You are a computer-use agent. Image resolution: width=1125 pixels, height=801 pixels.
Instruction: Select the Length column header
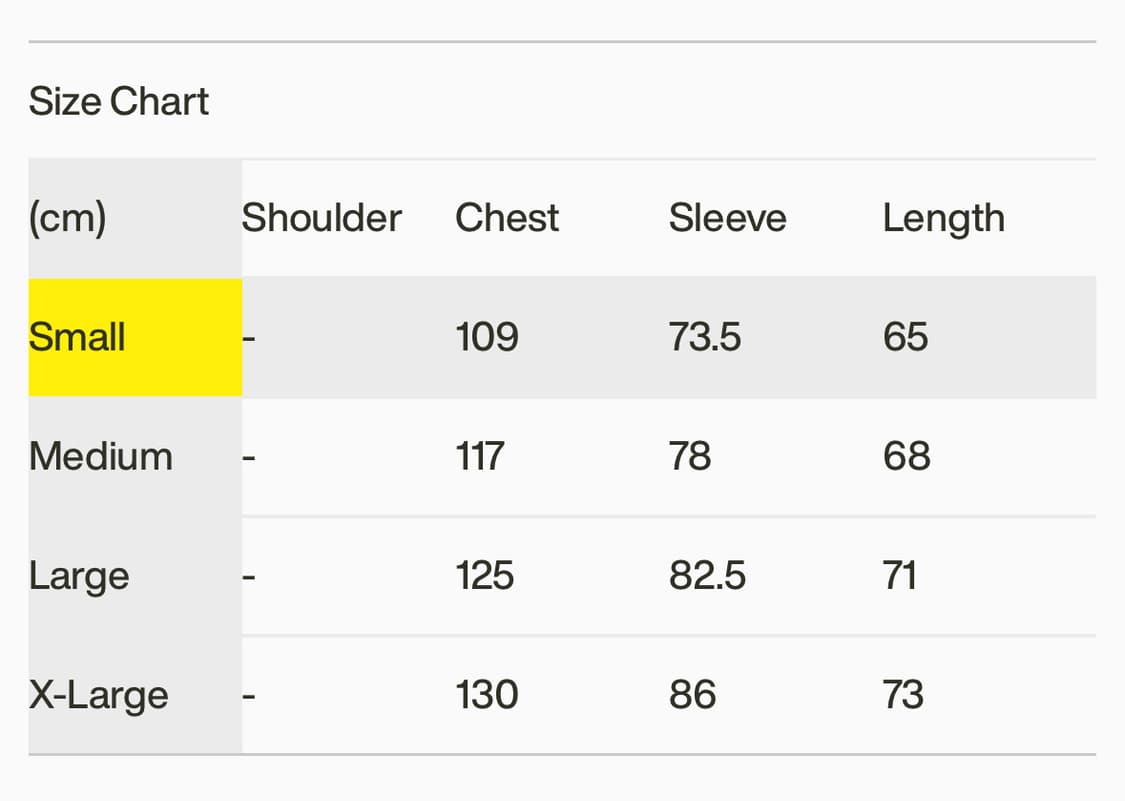click(943, 218)
